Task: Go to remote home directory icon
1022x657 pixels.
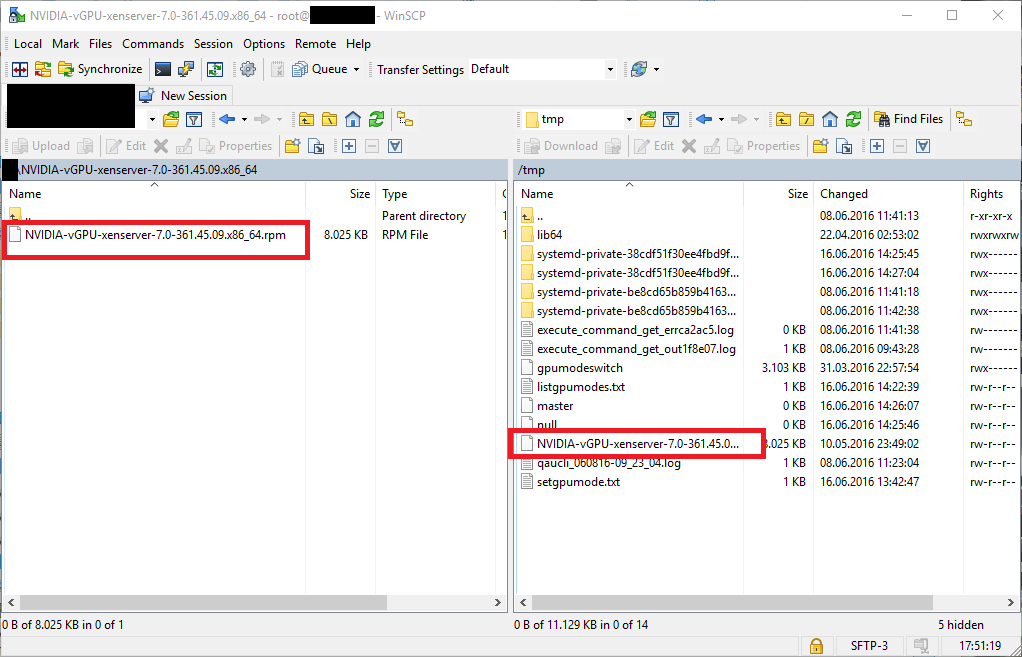Action: [830, 119]
